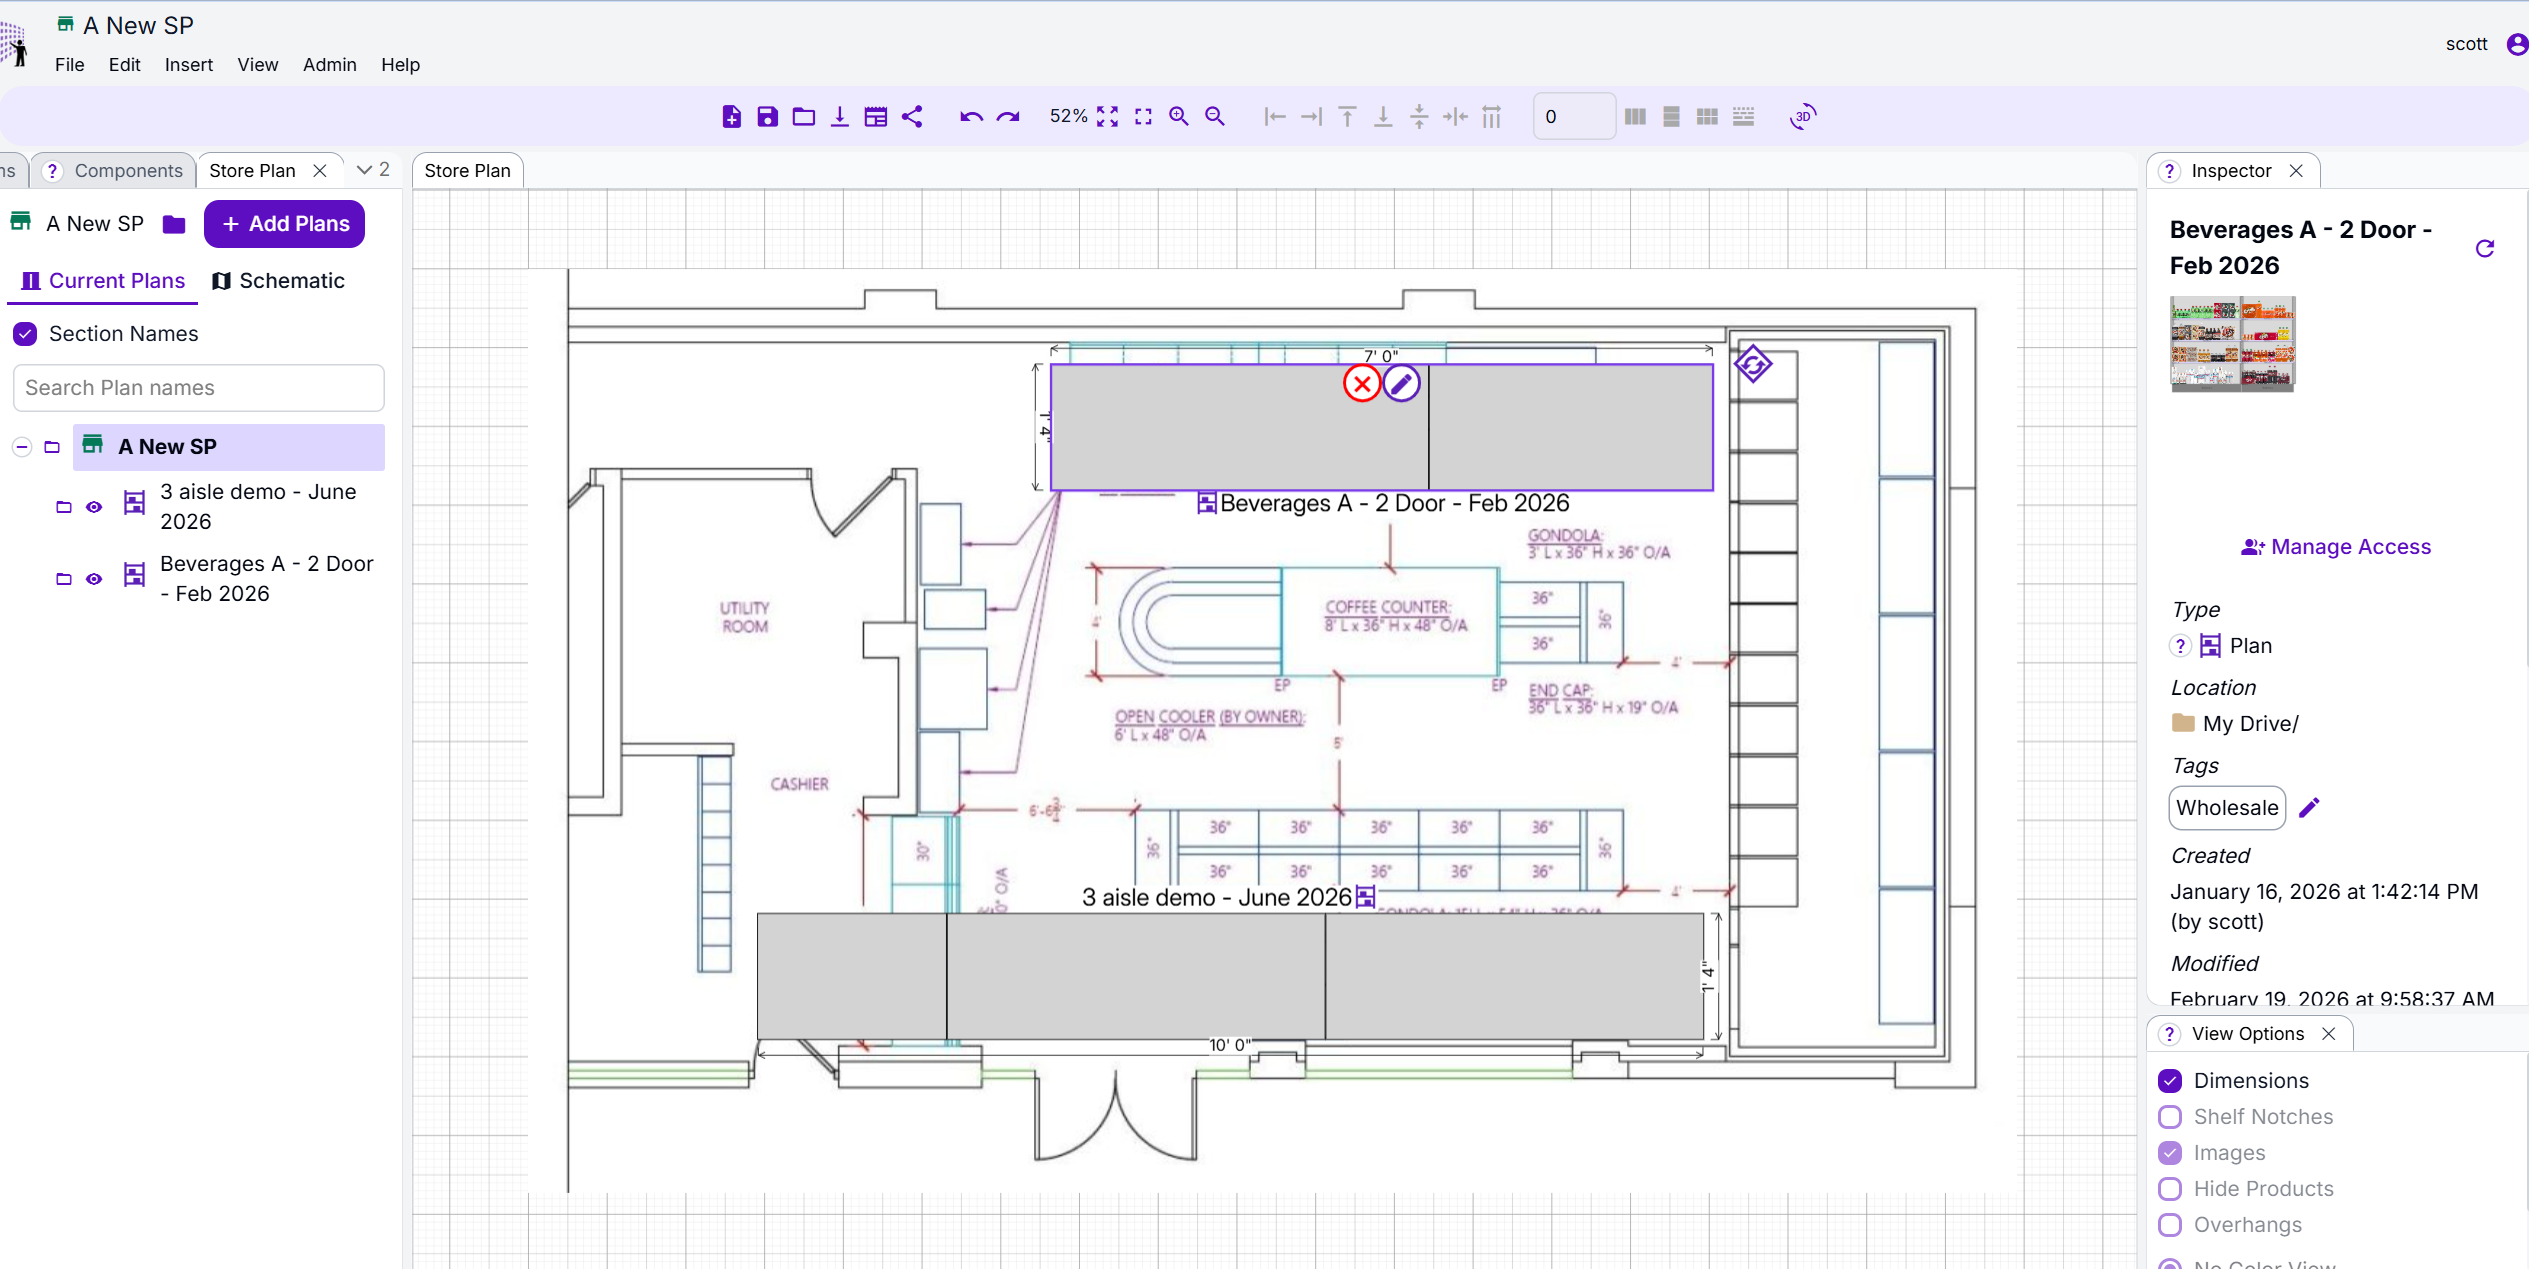Image resolution: width=2529 pixels, height=1269 pixels.
Task: Click the Manage Access link
Action: coord(2336,547)
